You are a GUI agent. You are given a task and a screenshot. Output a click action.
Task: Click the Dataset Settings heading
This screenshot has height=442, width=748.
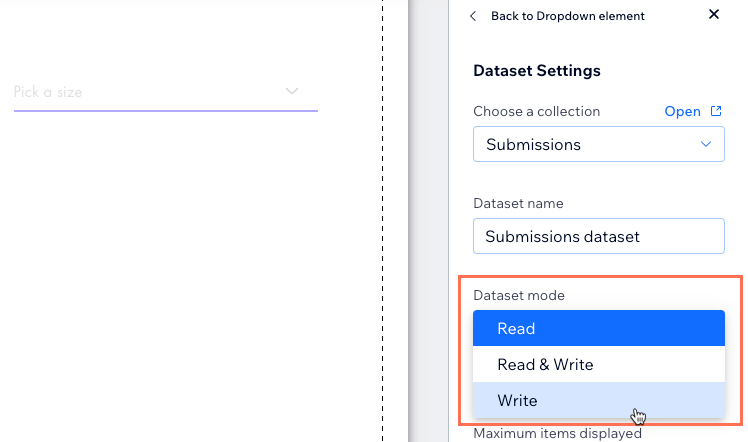[537, 71]
